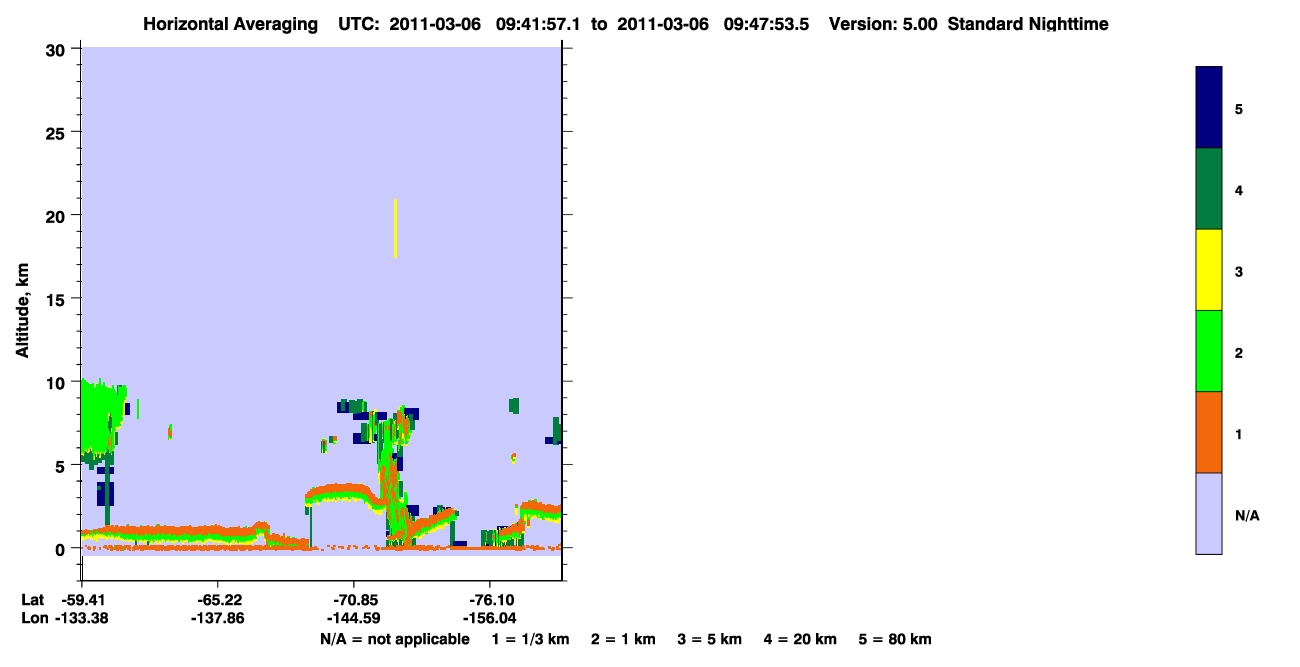Click the 'Lon' row label
Screen dimensions: 1300x667
pyautogui.click(x=33, y=618)
